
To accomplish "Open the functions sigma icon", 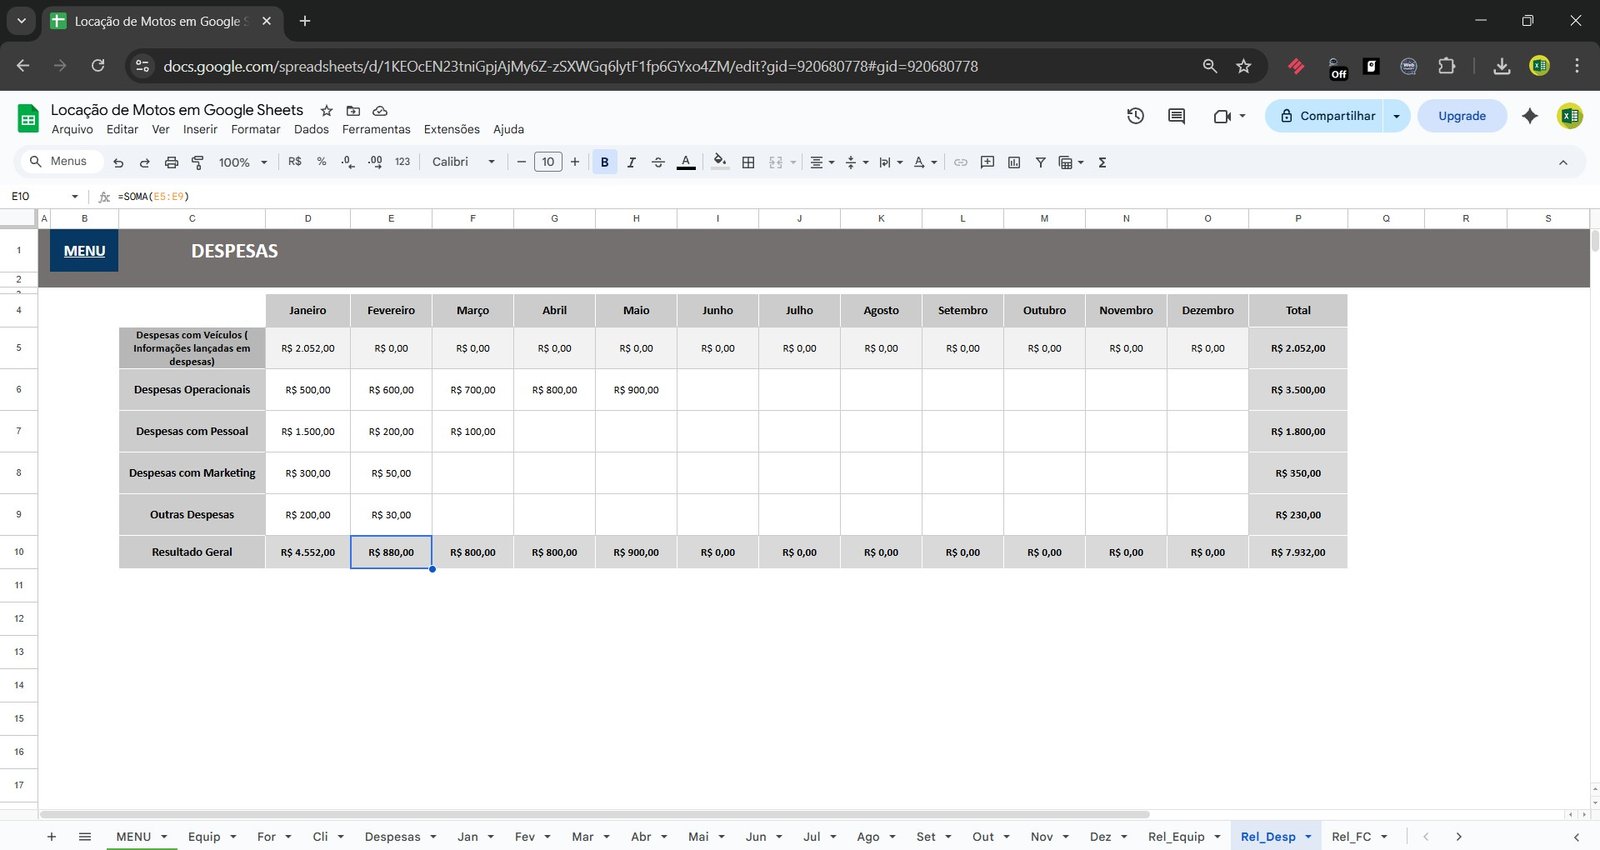I will 1102,162.
